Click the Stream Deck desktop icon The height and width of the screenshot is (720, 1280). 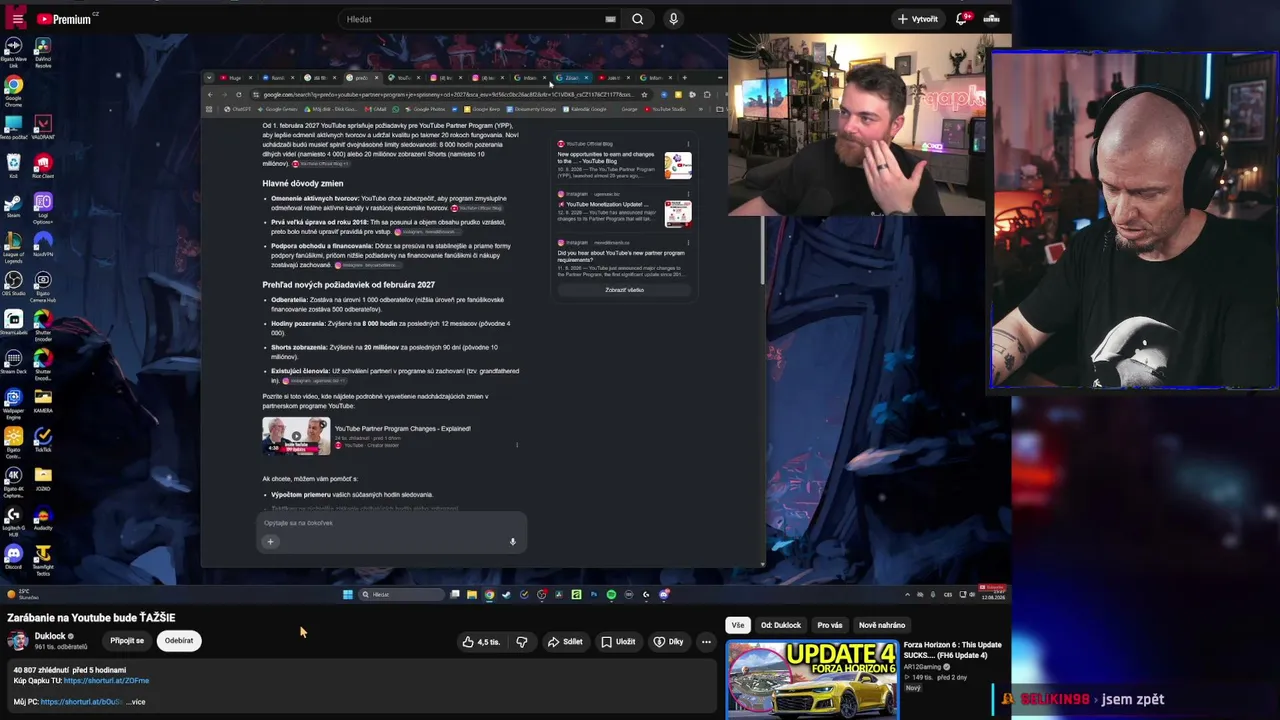point(13,362)
